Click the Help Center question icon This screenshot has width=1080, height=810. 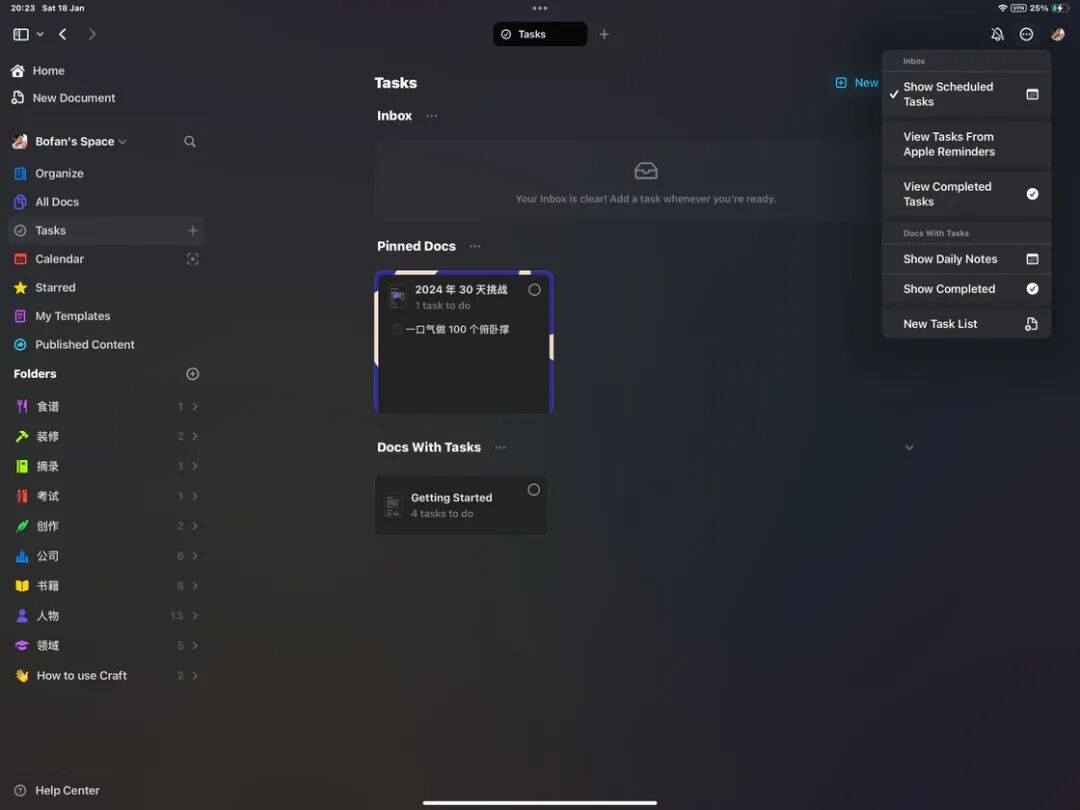(x=21, y=791)
